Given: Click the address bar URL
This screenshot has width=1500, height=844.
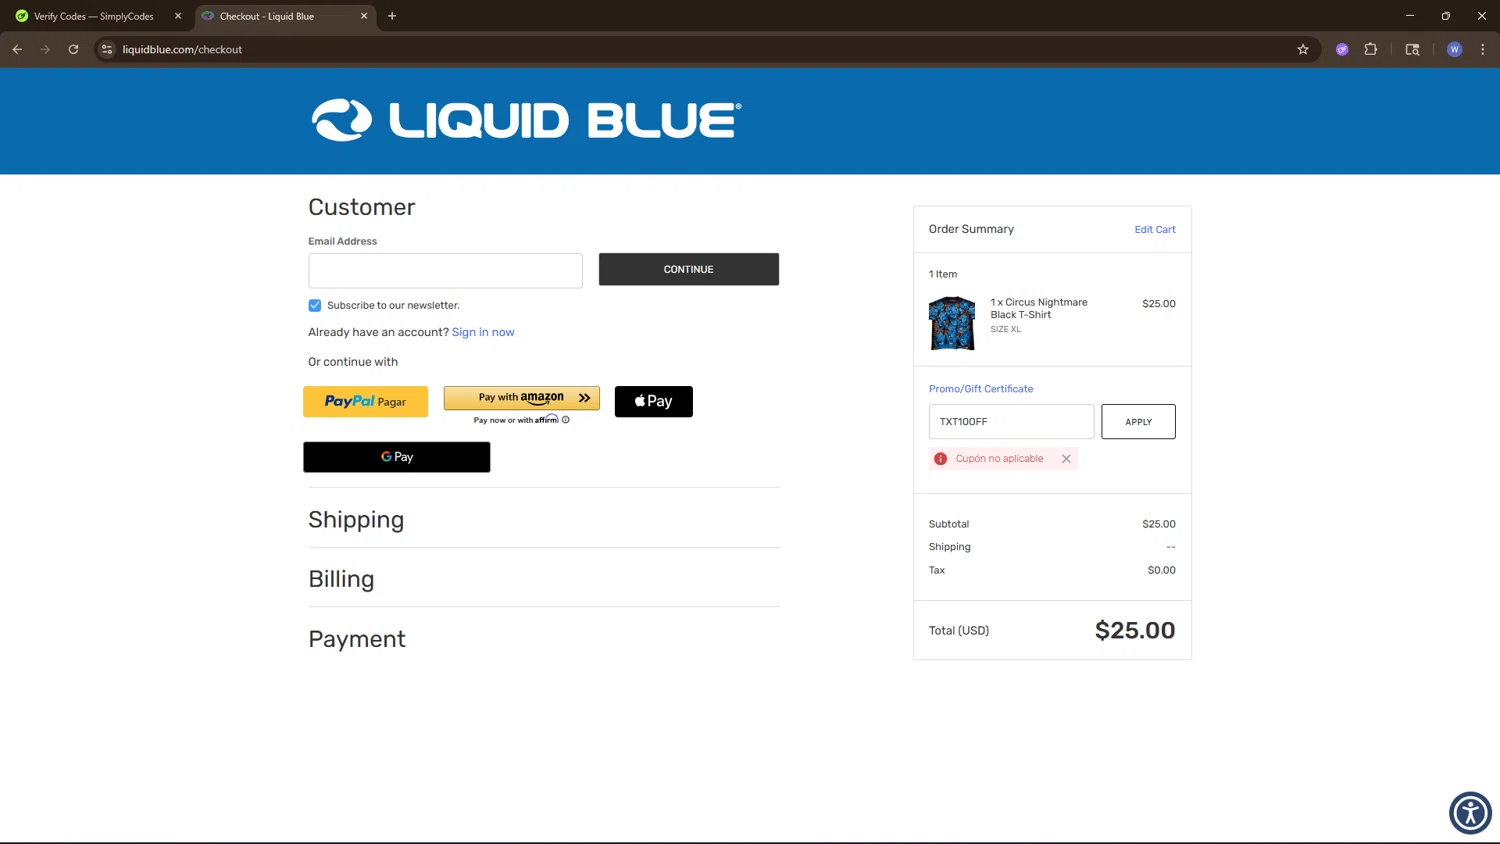Looking at the screenshot, I should click(182, 49).
